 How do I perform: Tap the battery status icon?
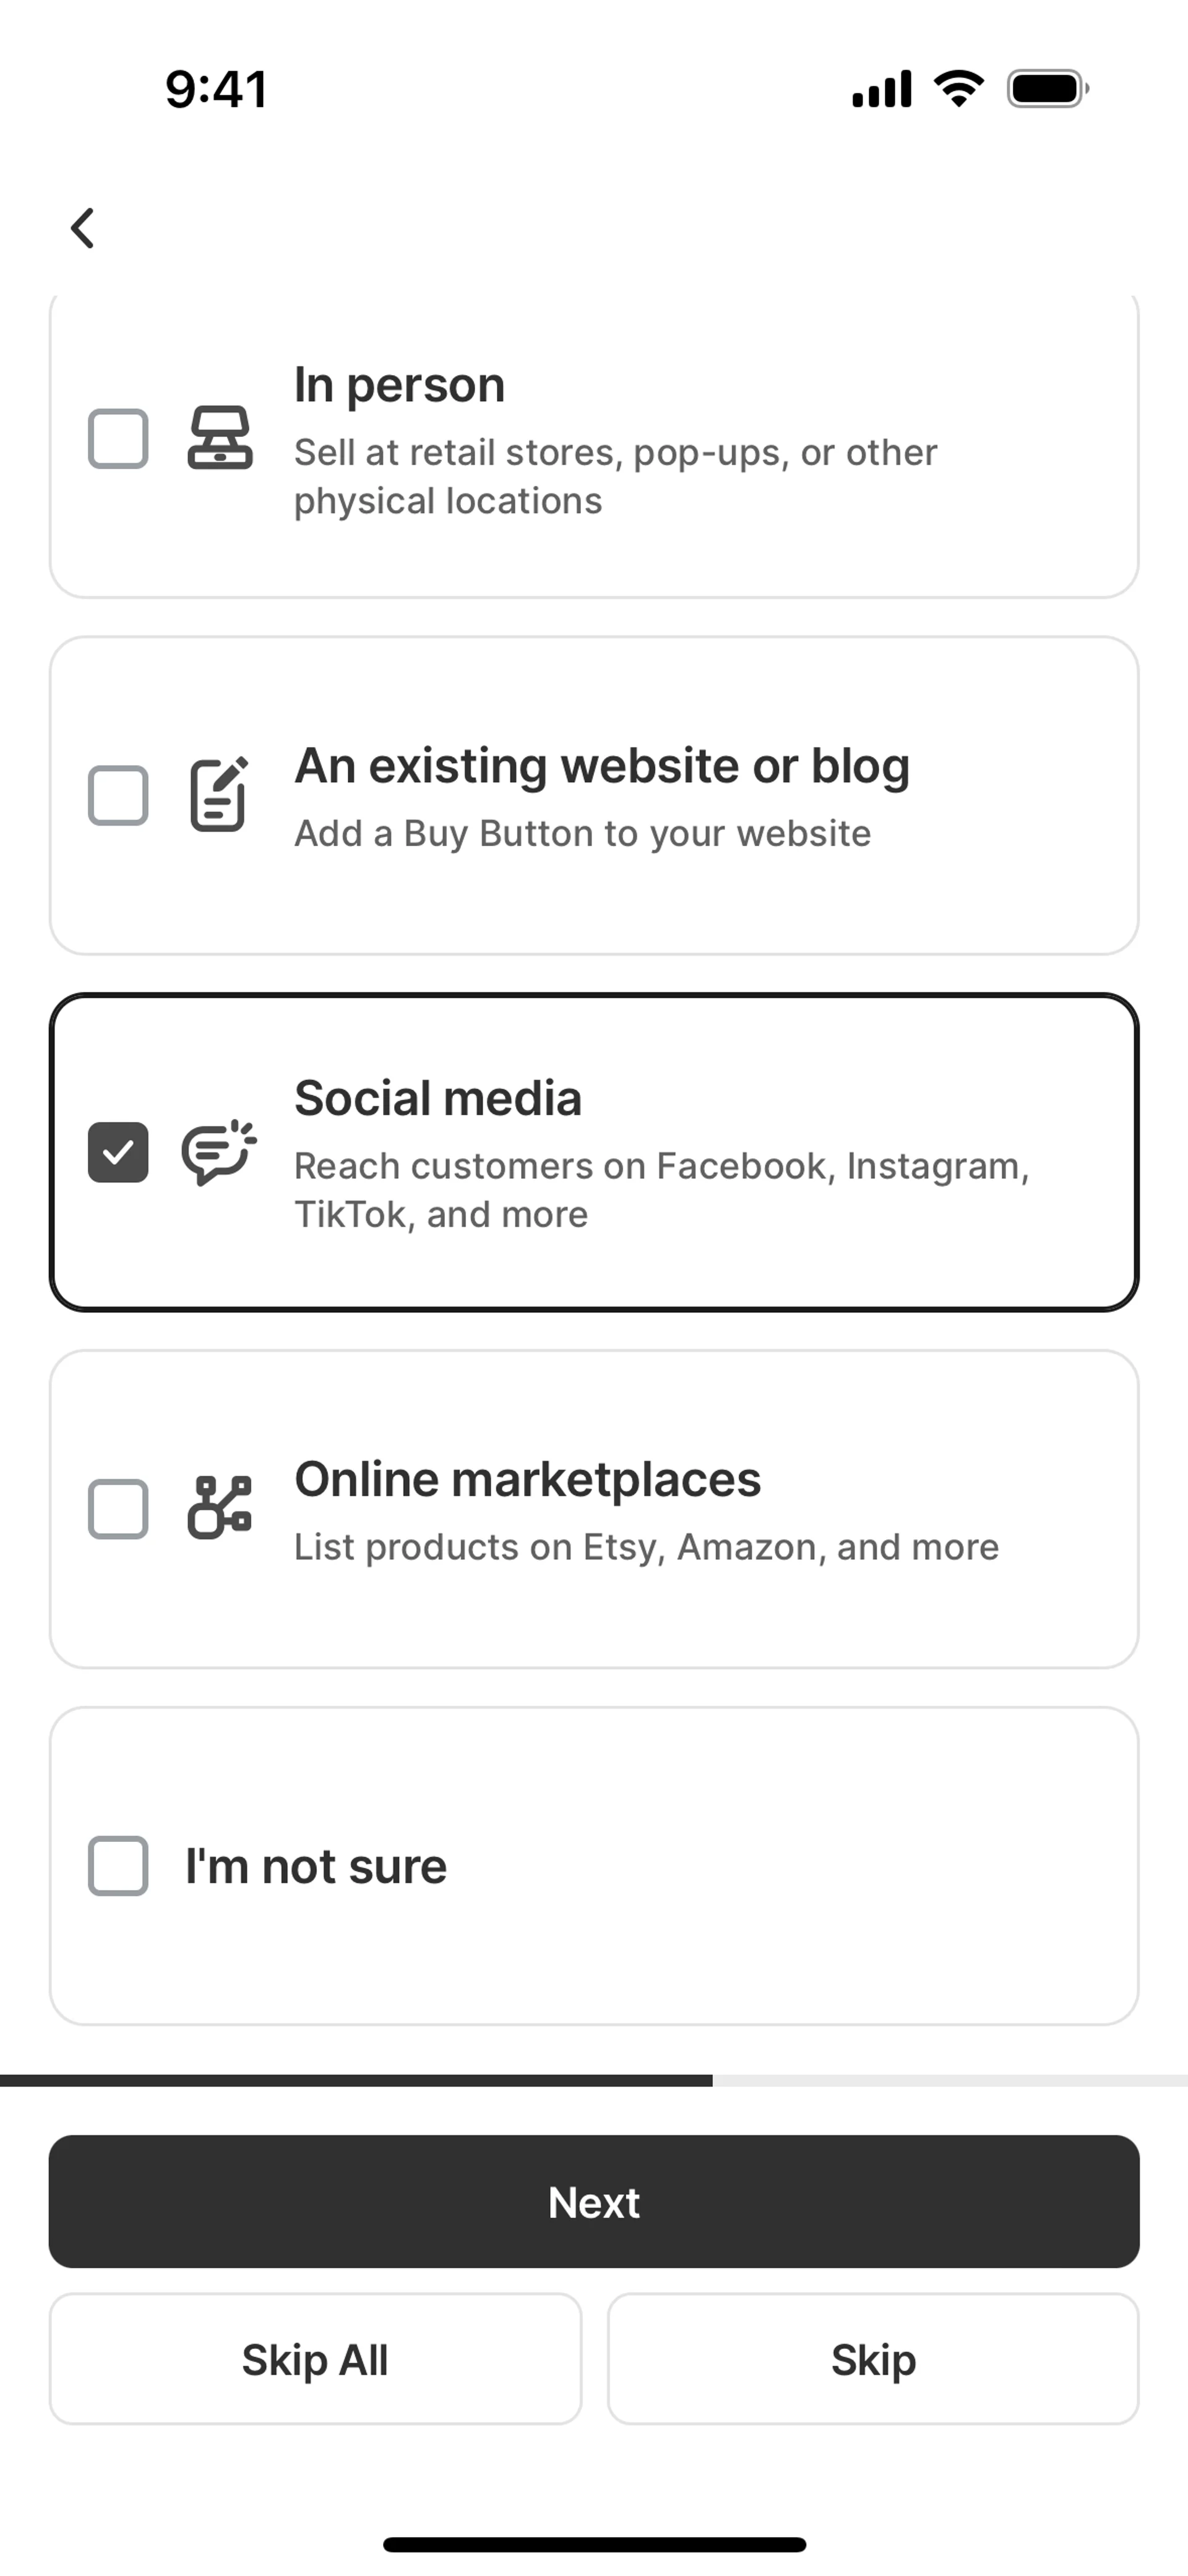coord(1047,89)
